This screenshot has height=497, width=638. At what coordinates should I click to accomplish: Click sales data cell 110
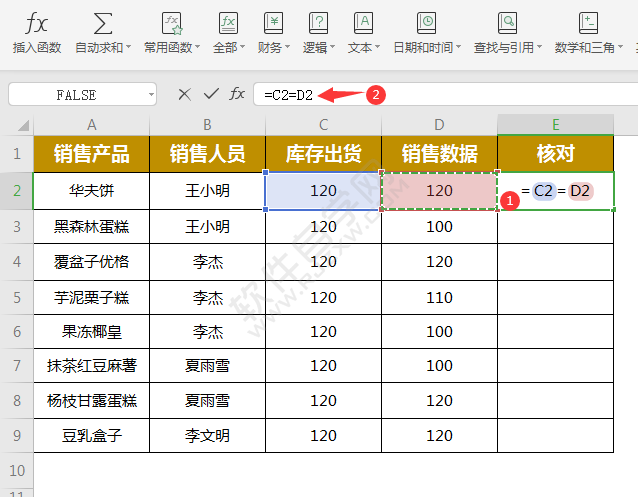click(x=439, y=298)
